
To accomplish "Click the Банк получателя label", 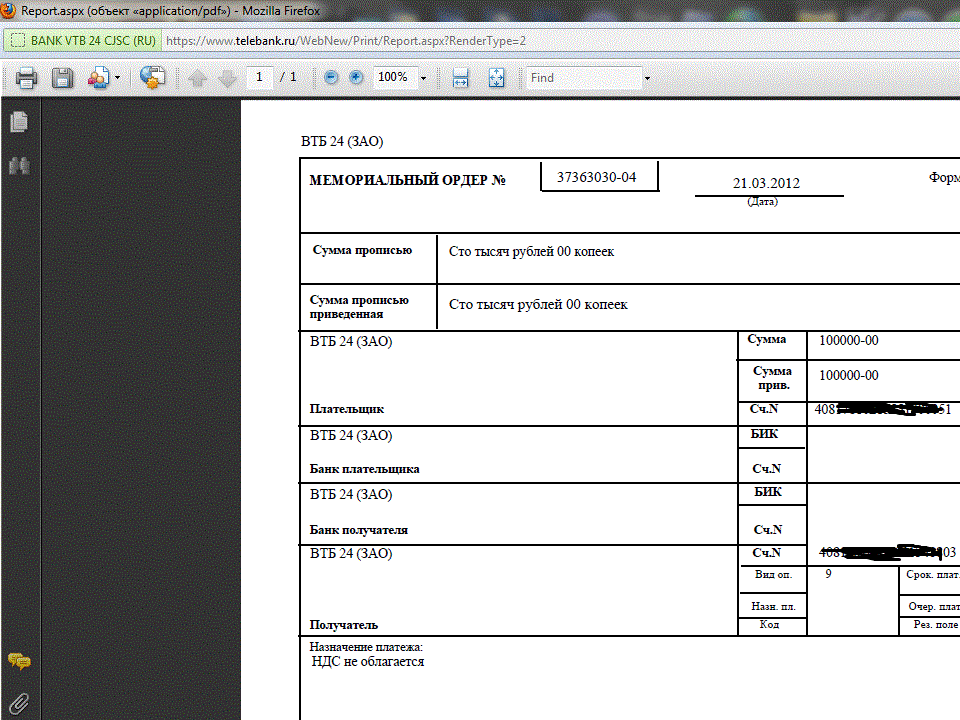I will coord(358,530).
